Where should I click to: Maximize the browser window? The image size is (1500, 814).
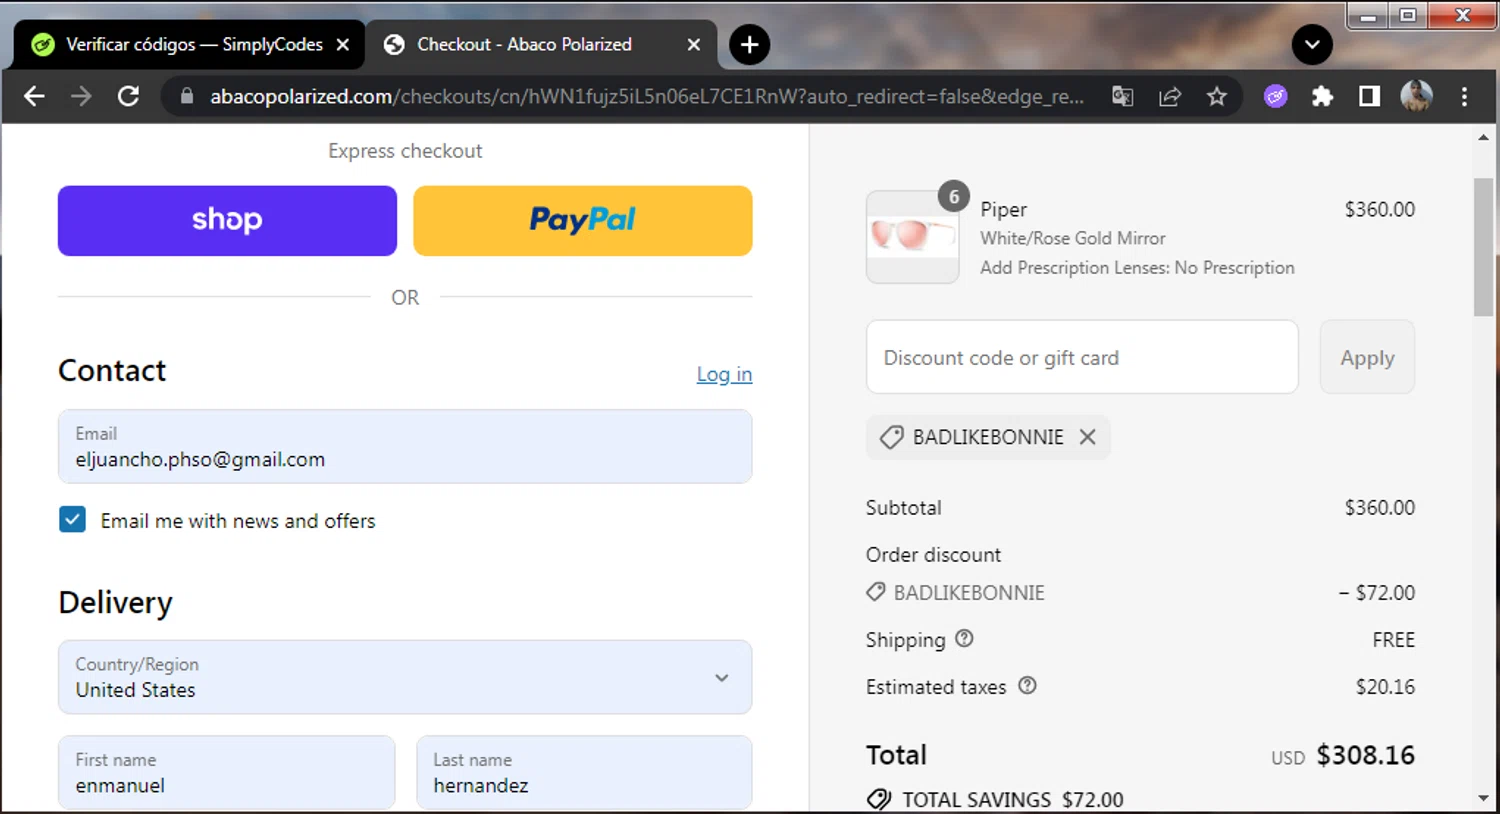click(1408, 16)
